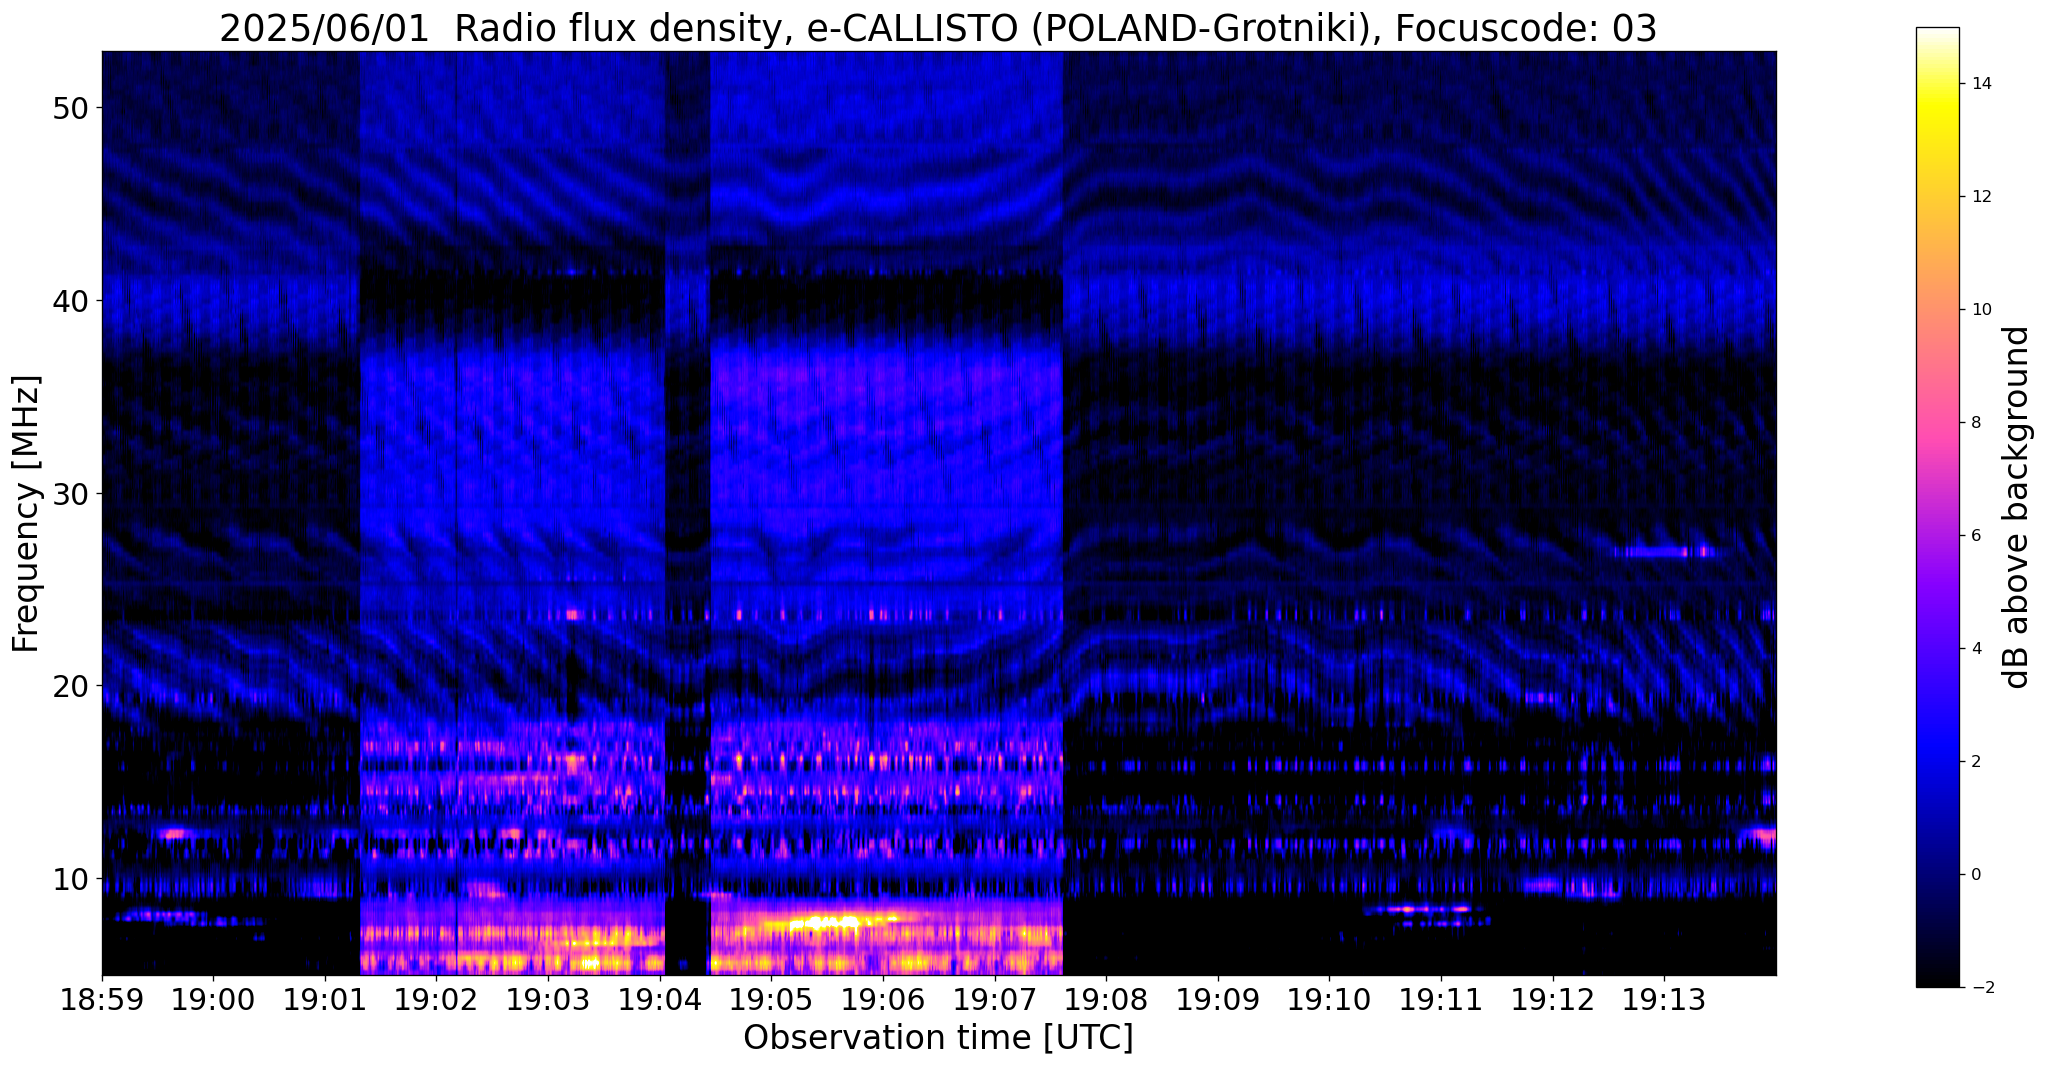Viewport: 2047px width, 1067px height.
Task: Select the 8 dB colorbar tick label
Action: [1975, 422]
